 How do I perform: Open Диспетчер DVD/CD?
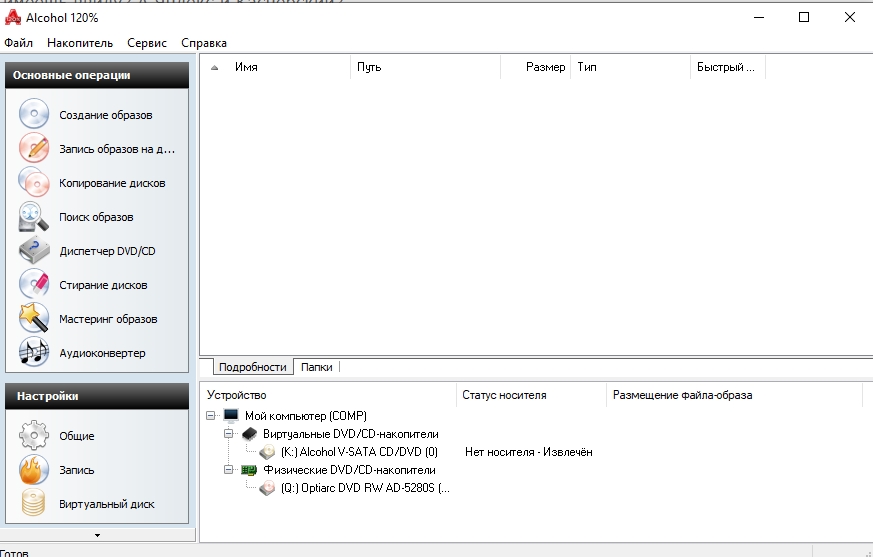(107, 251)
